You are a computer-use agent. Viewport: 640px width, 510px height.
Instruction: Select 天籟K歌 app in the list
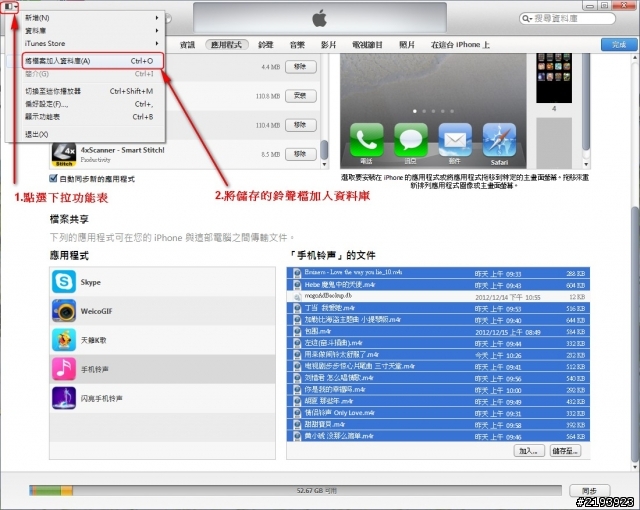pos(162,340)
